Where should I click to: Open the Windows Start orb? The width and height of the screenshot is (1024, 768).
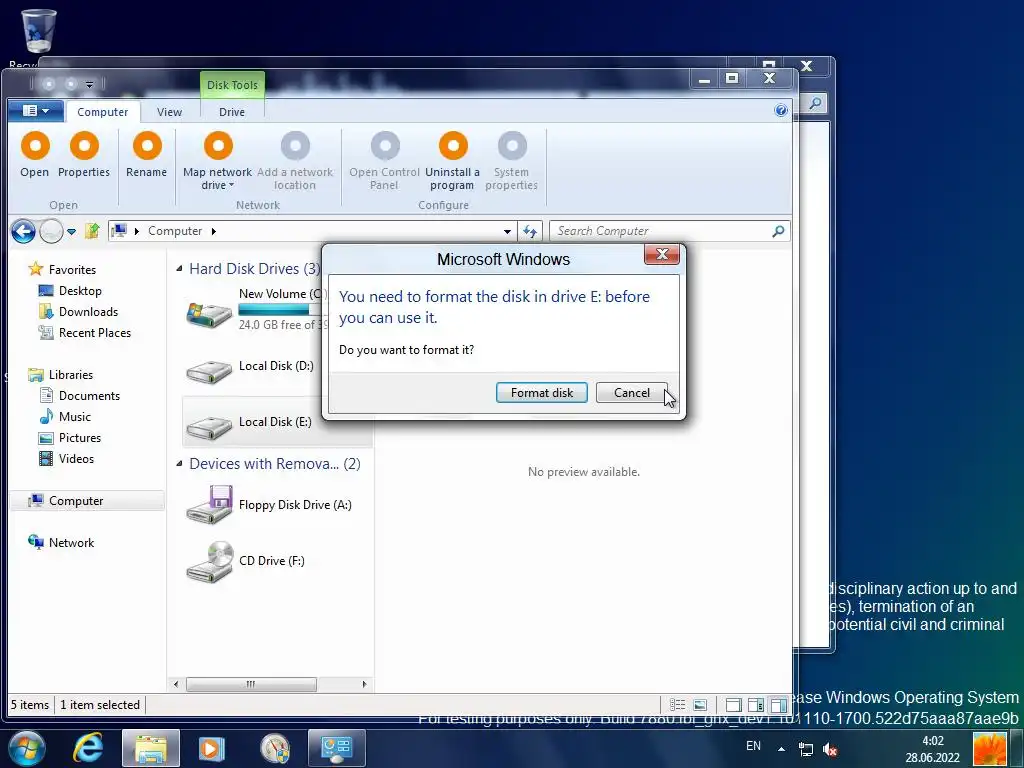(x=26, y=748)
